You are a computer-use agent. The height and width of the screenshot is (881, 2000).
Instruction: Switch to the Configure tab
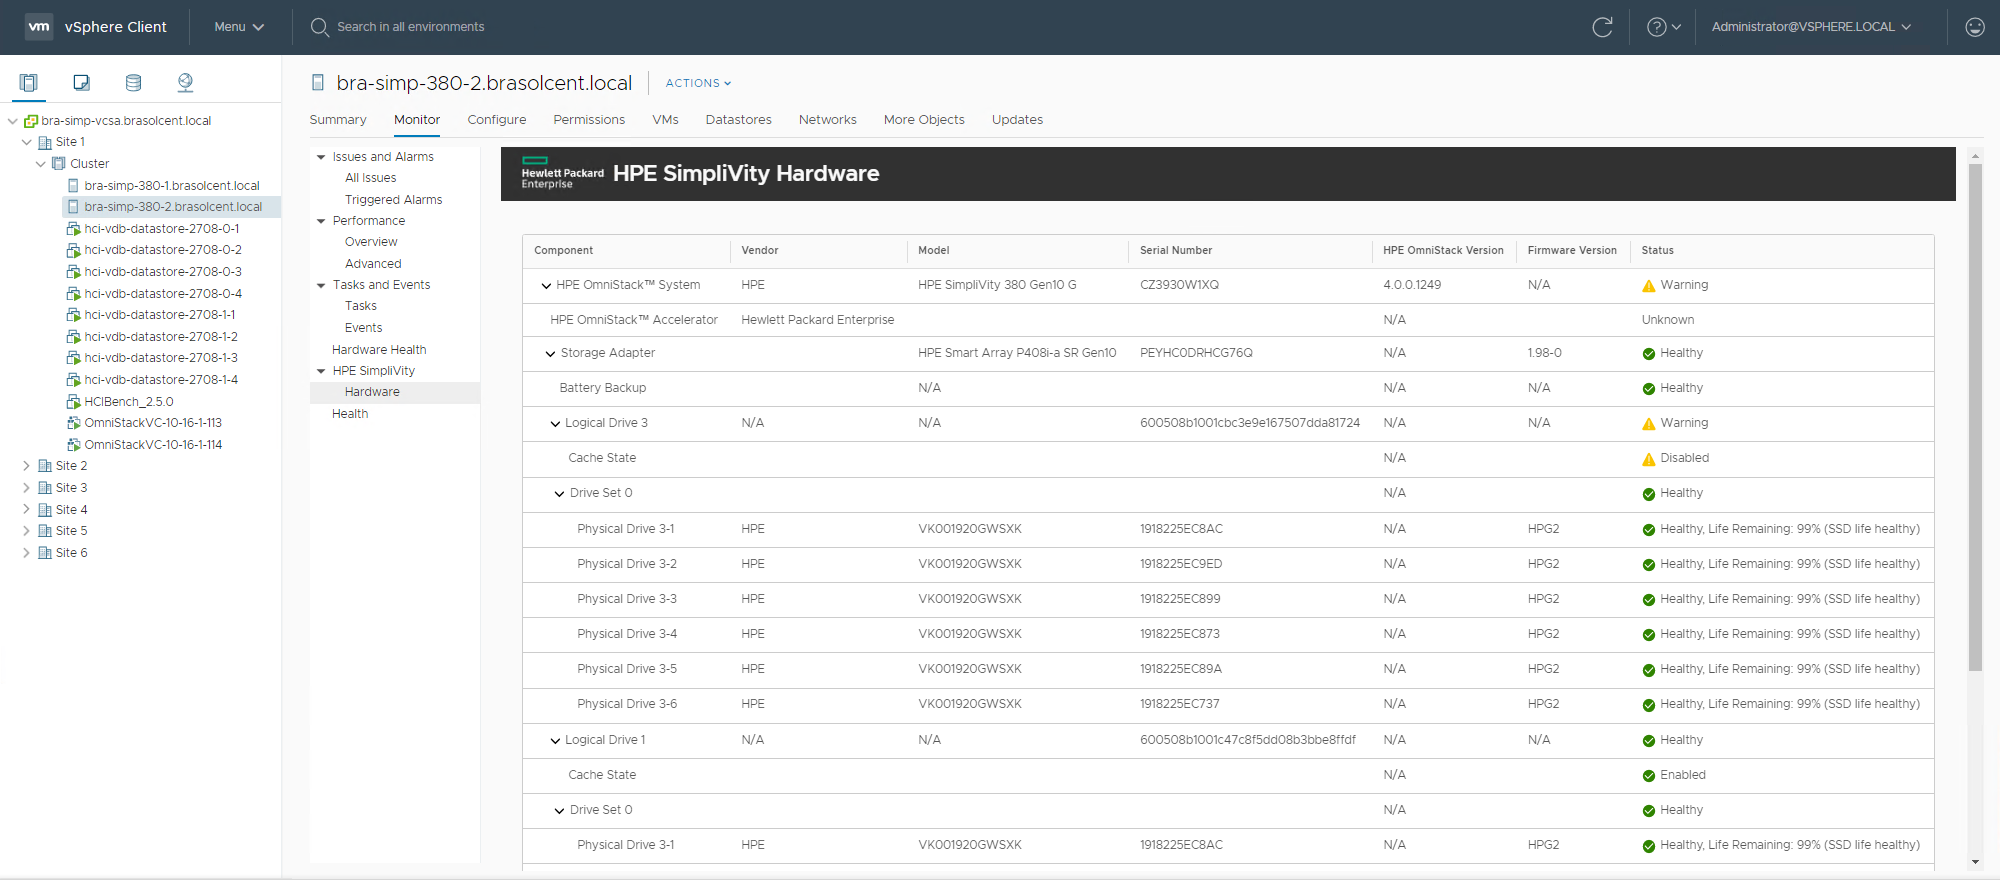(x=497, y=120)
